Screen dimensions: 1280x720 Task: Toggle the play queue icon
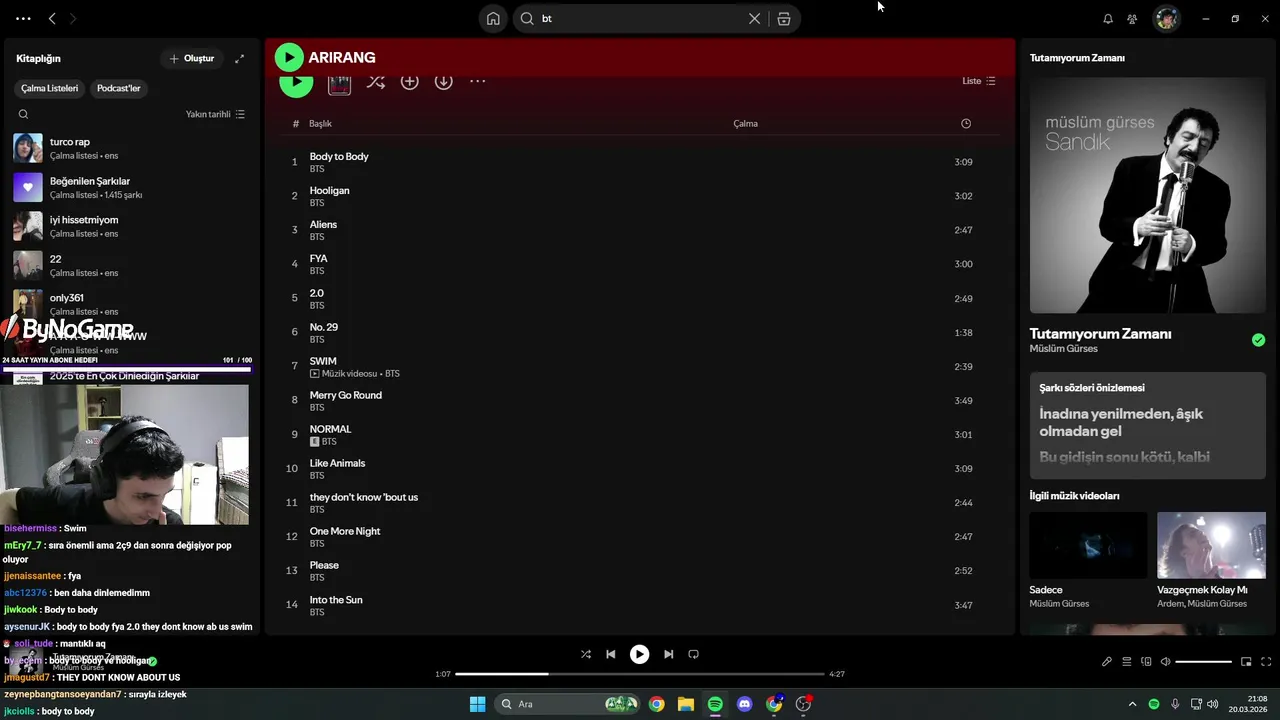click(x=1127, y=661)
